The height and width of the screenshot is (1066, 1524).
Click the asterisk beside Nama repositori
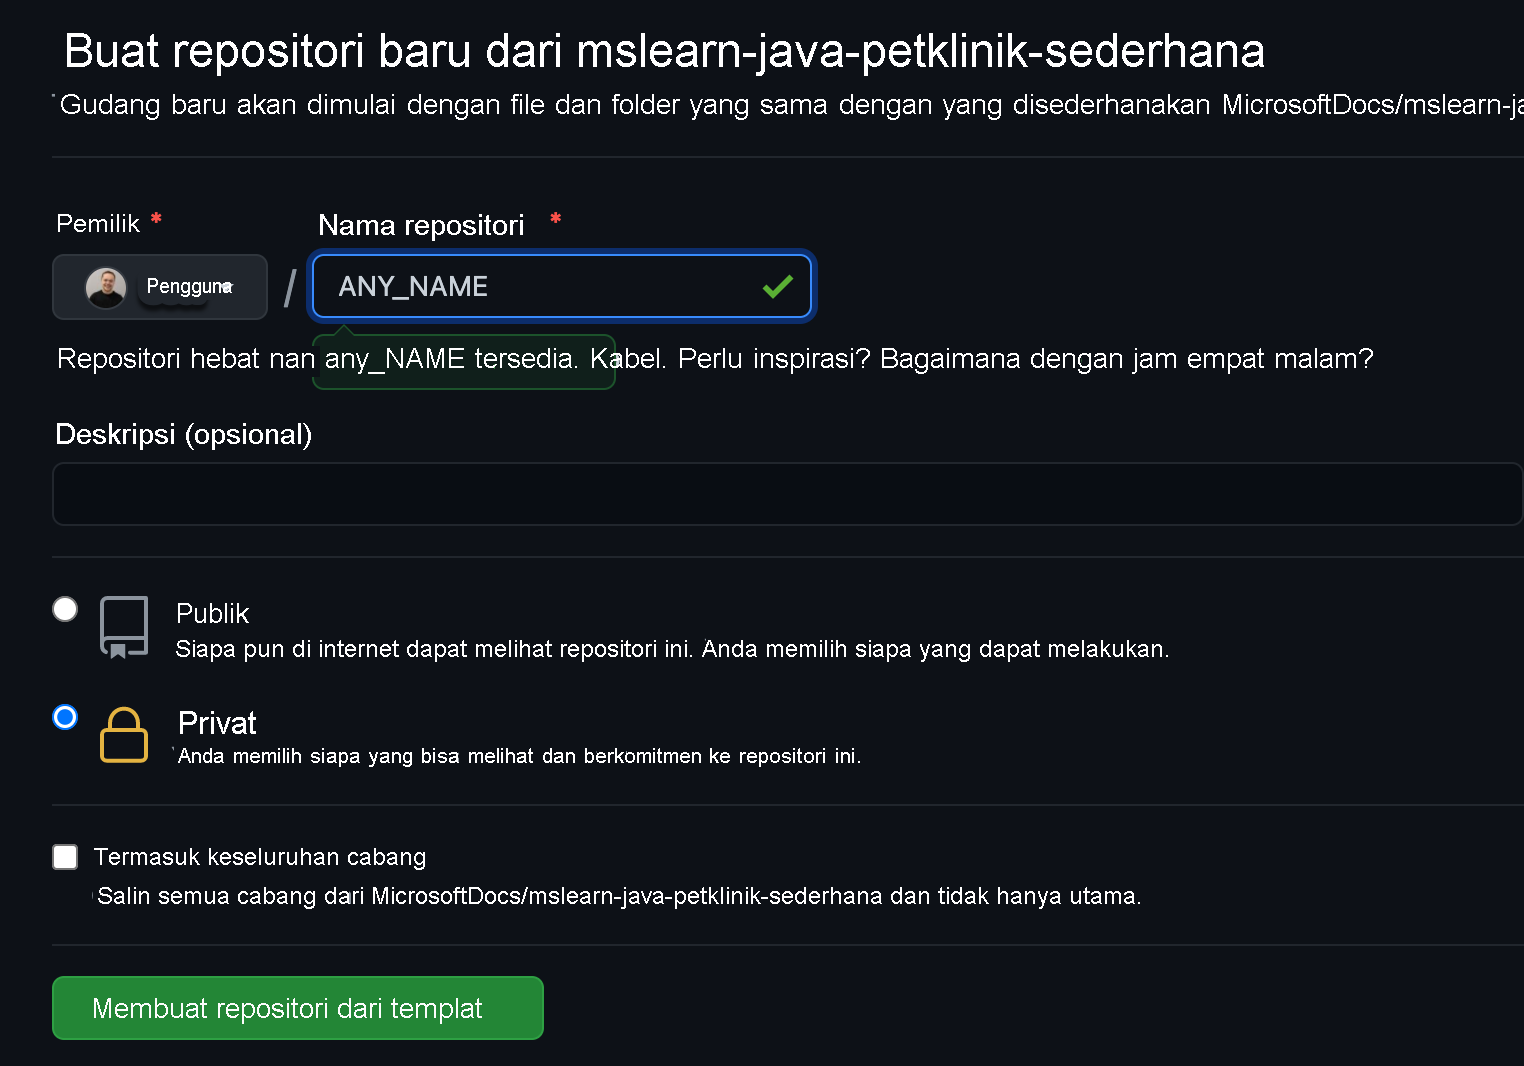click(x=556, y=220)
